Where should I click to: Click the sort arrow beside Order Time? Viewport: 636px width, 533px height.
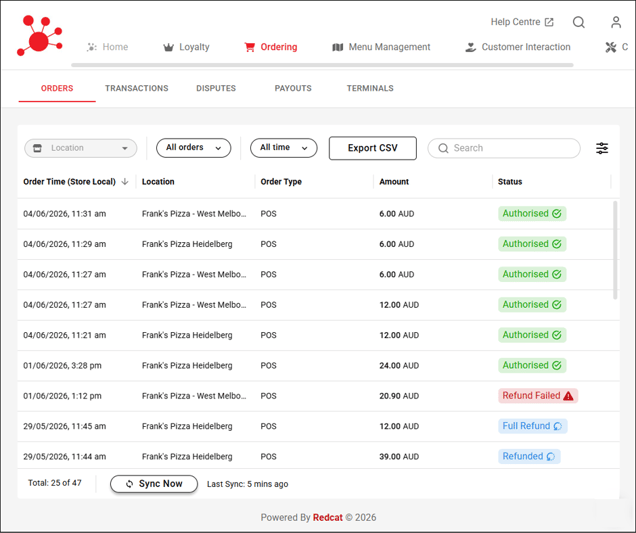[x=125, y=181]
